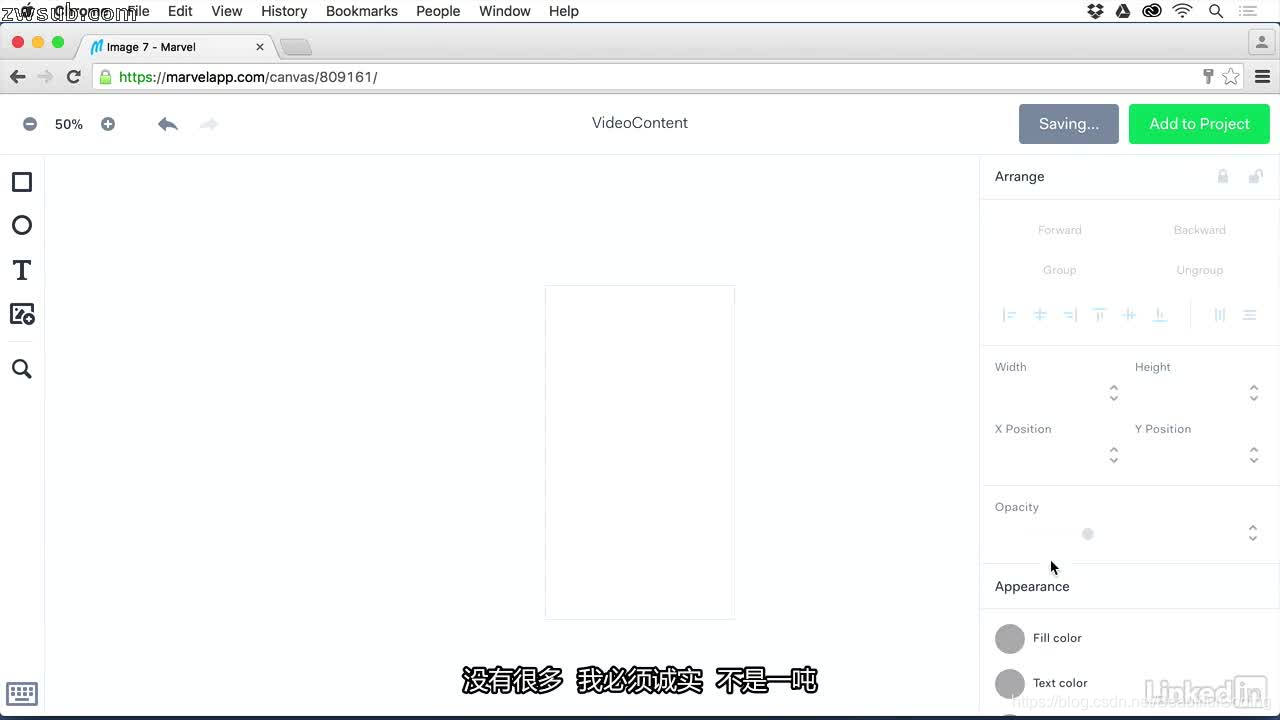Click the Opacity slider handle
This screenshot has width=1280, height=720.
1088,534
